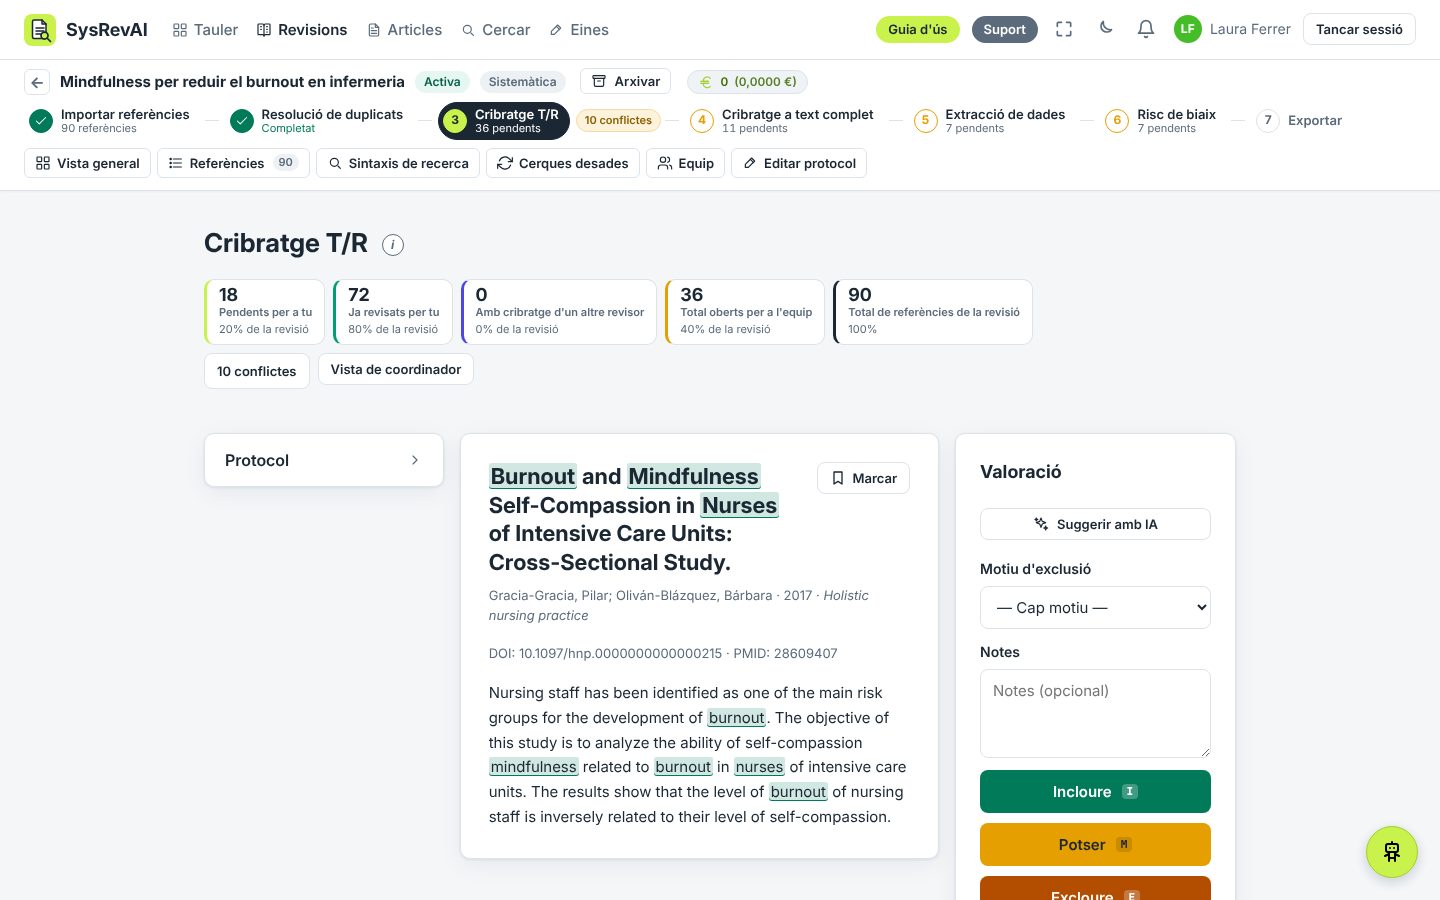
Task: Open step 5 Extracció de dades
Action: coord(989,121)
